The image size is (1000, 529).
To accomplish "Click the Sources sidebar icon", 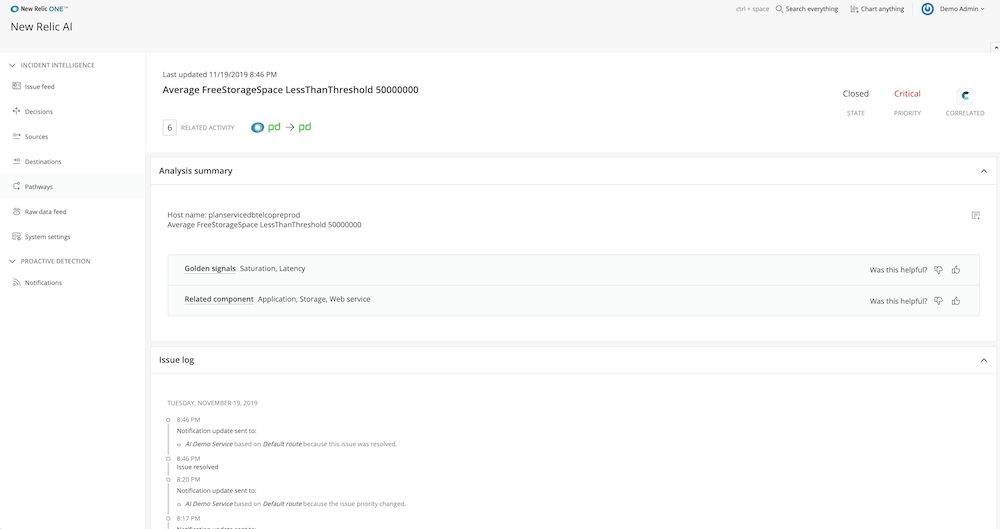I will pos(17,137).
